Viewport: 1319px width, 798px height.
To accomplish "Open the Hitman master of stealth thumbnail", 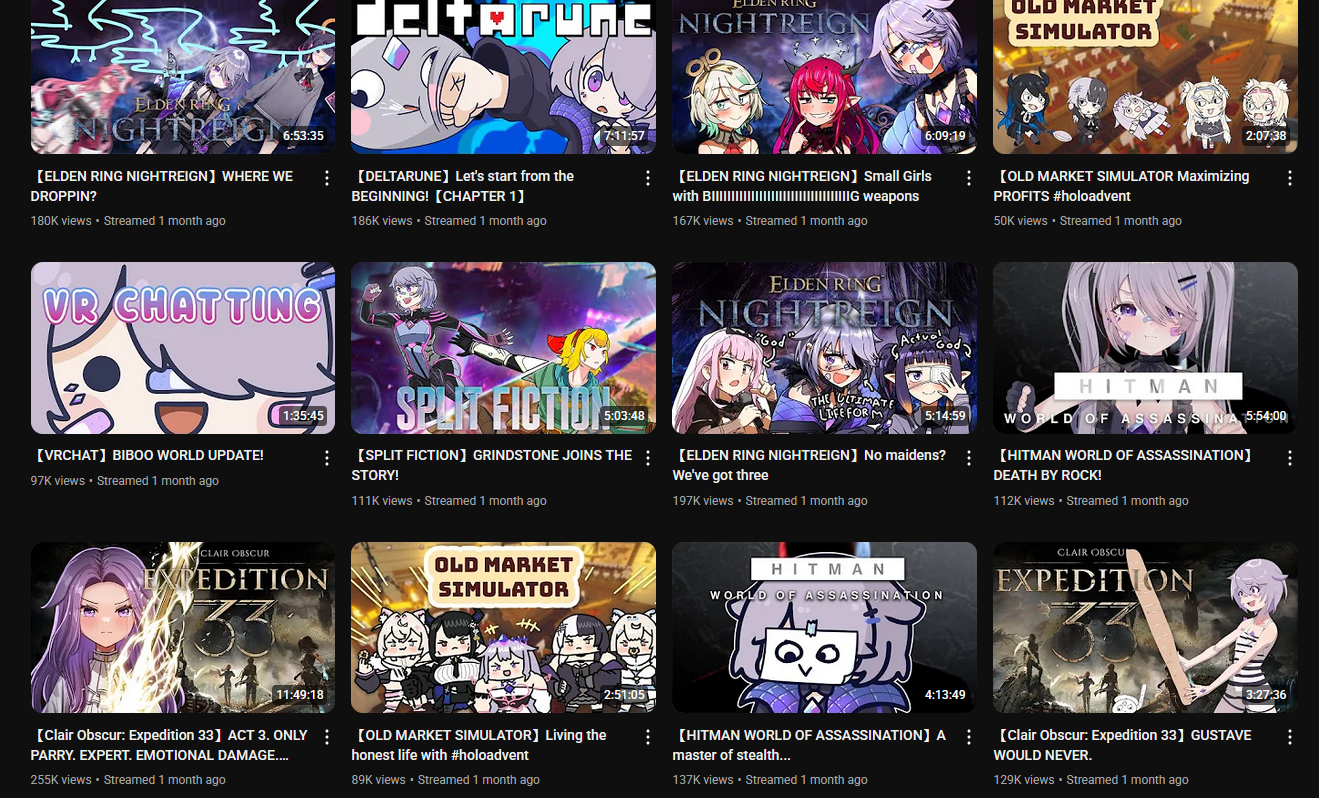I will pyautogui.click(x=825, y=627).
